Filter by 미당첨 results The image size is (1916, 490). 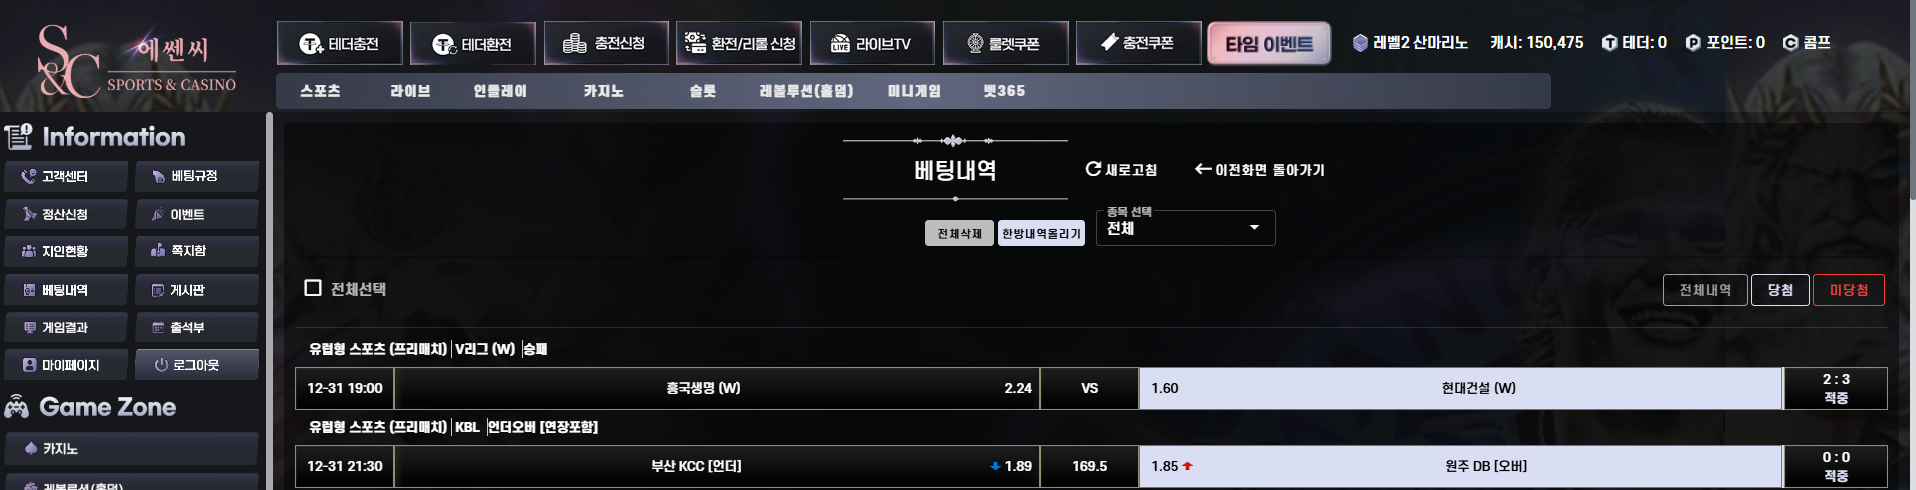point(1849,290)
